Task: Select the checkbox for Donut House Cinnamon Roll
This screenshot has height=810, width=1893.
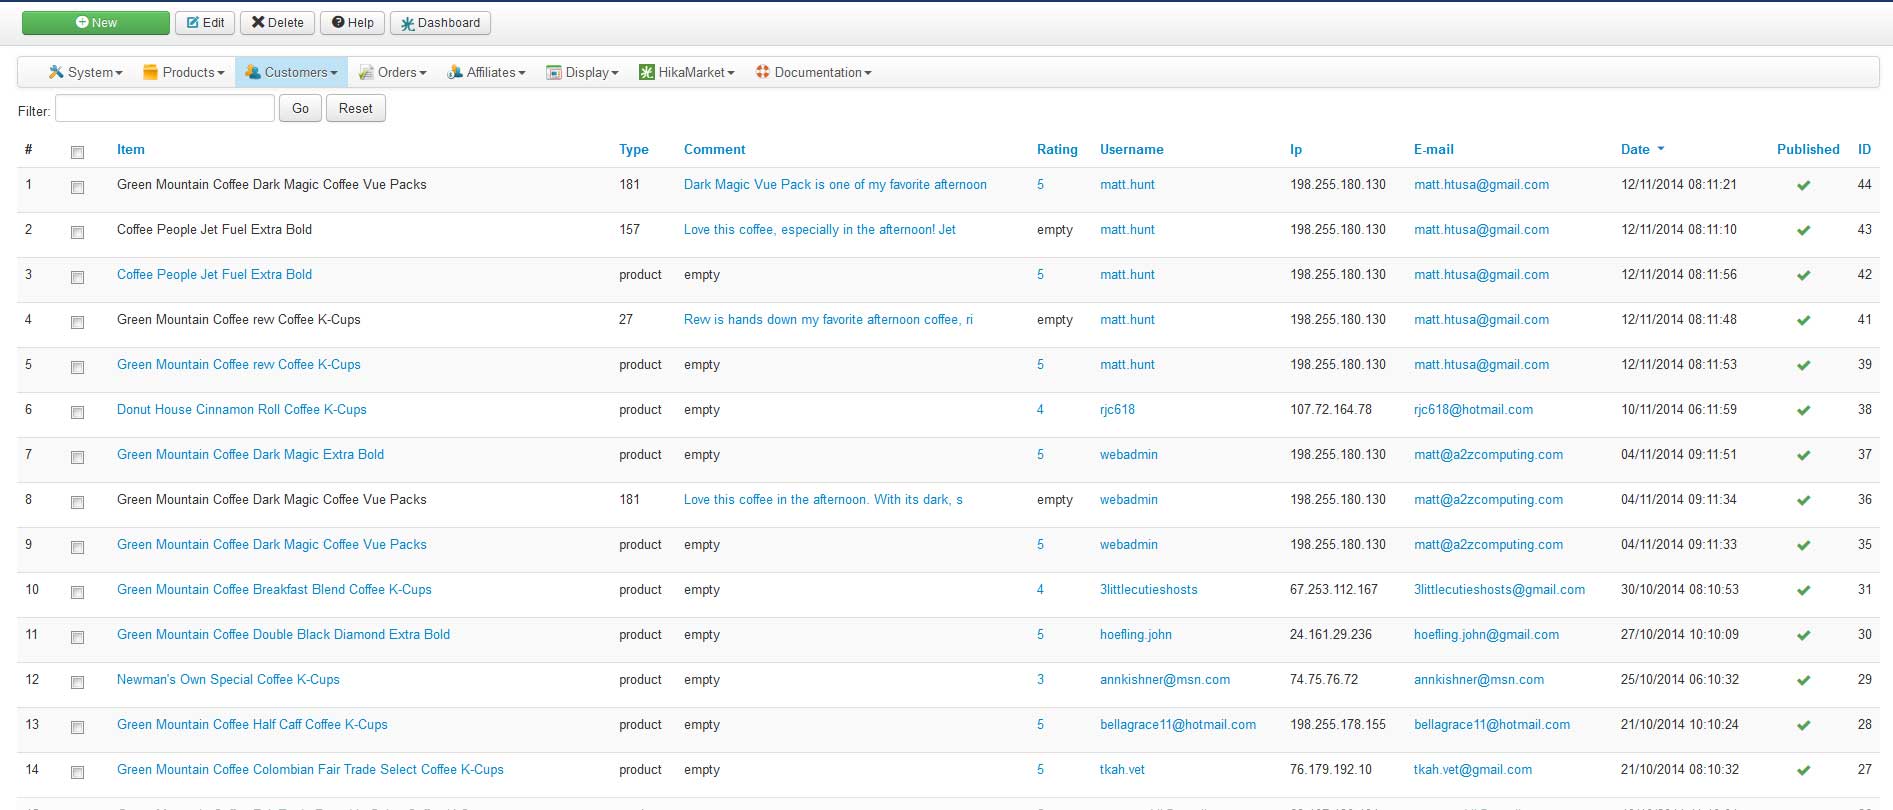Action: (x=77, y=412)
